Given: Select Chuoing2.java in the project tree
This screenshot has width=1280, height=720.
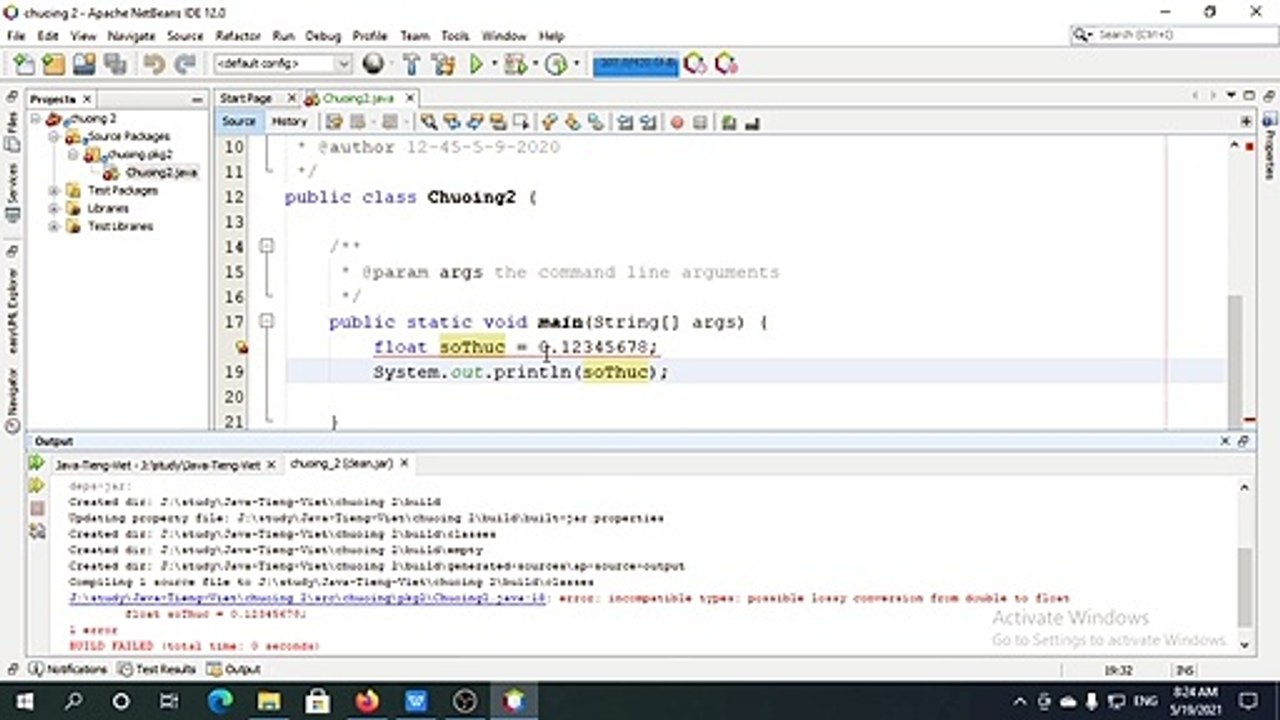Looking at the screenshot, I should click(x=160, y=172).
